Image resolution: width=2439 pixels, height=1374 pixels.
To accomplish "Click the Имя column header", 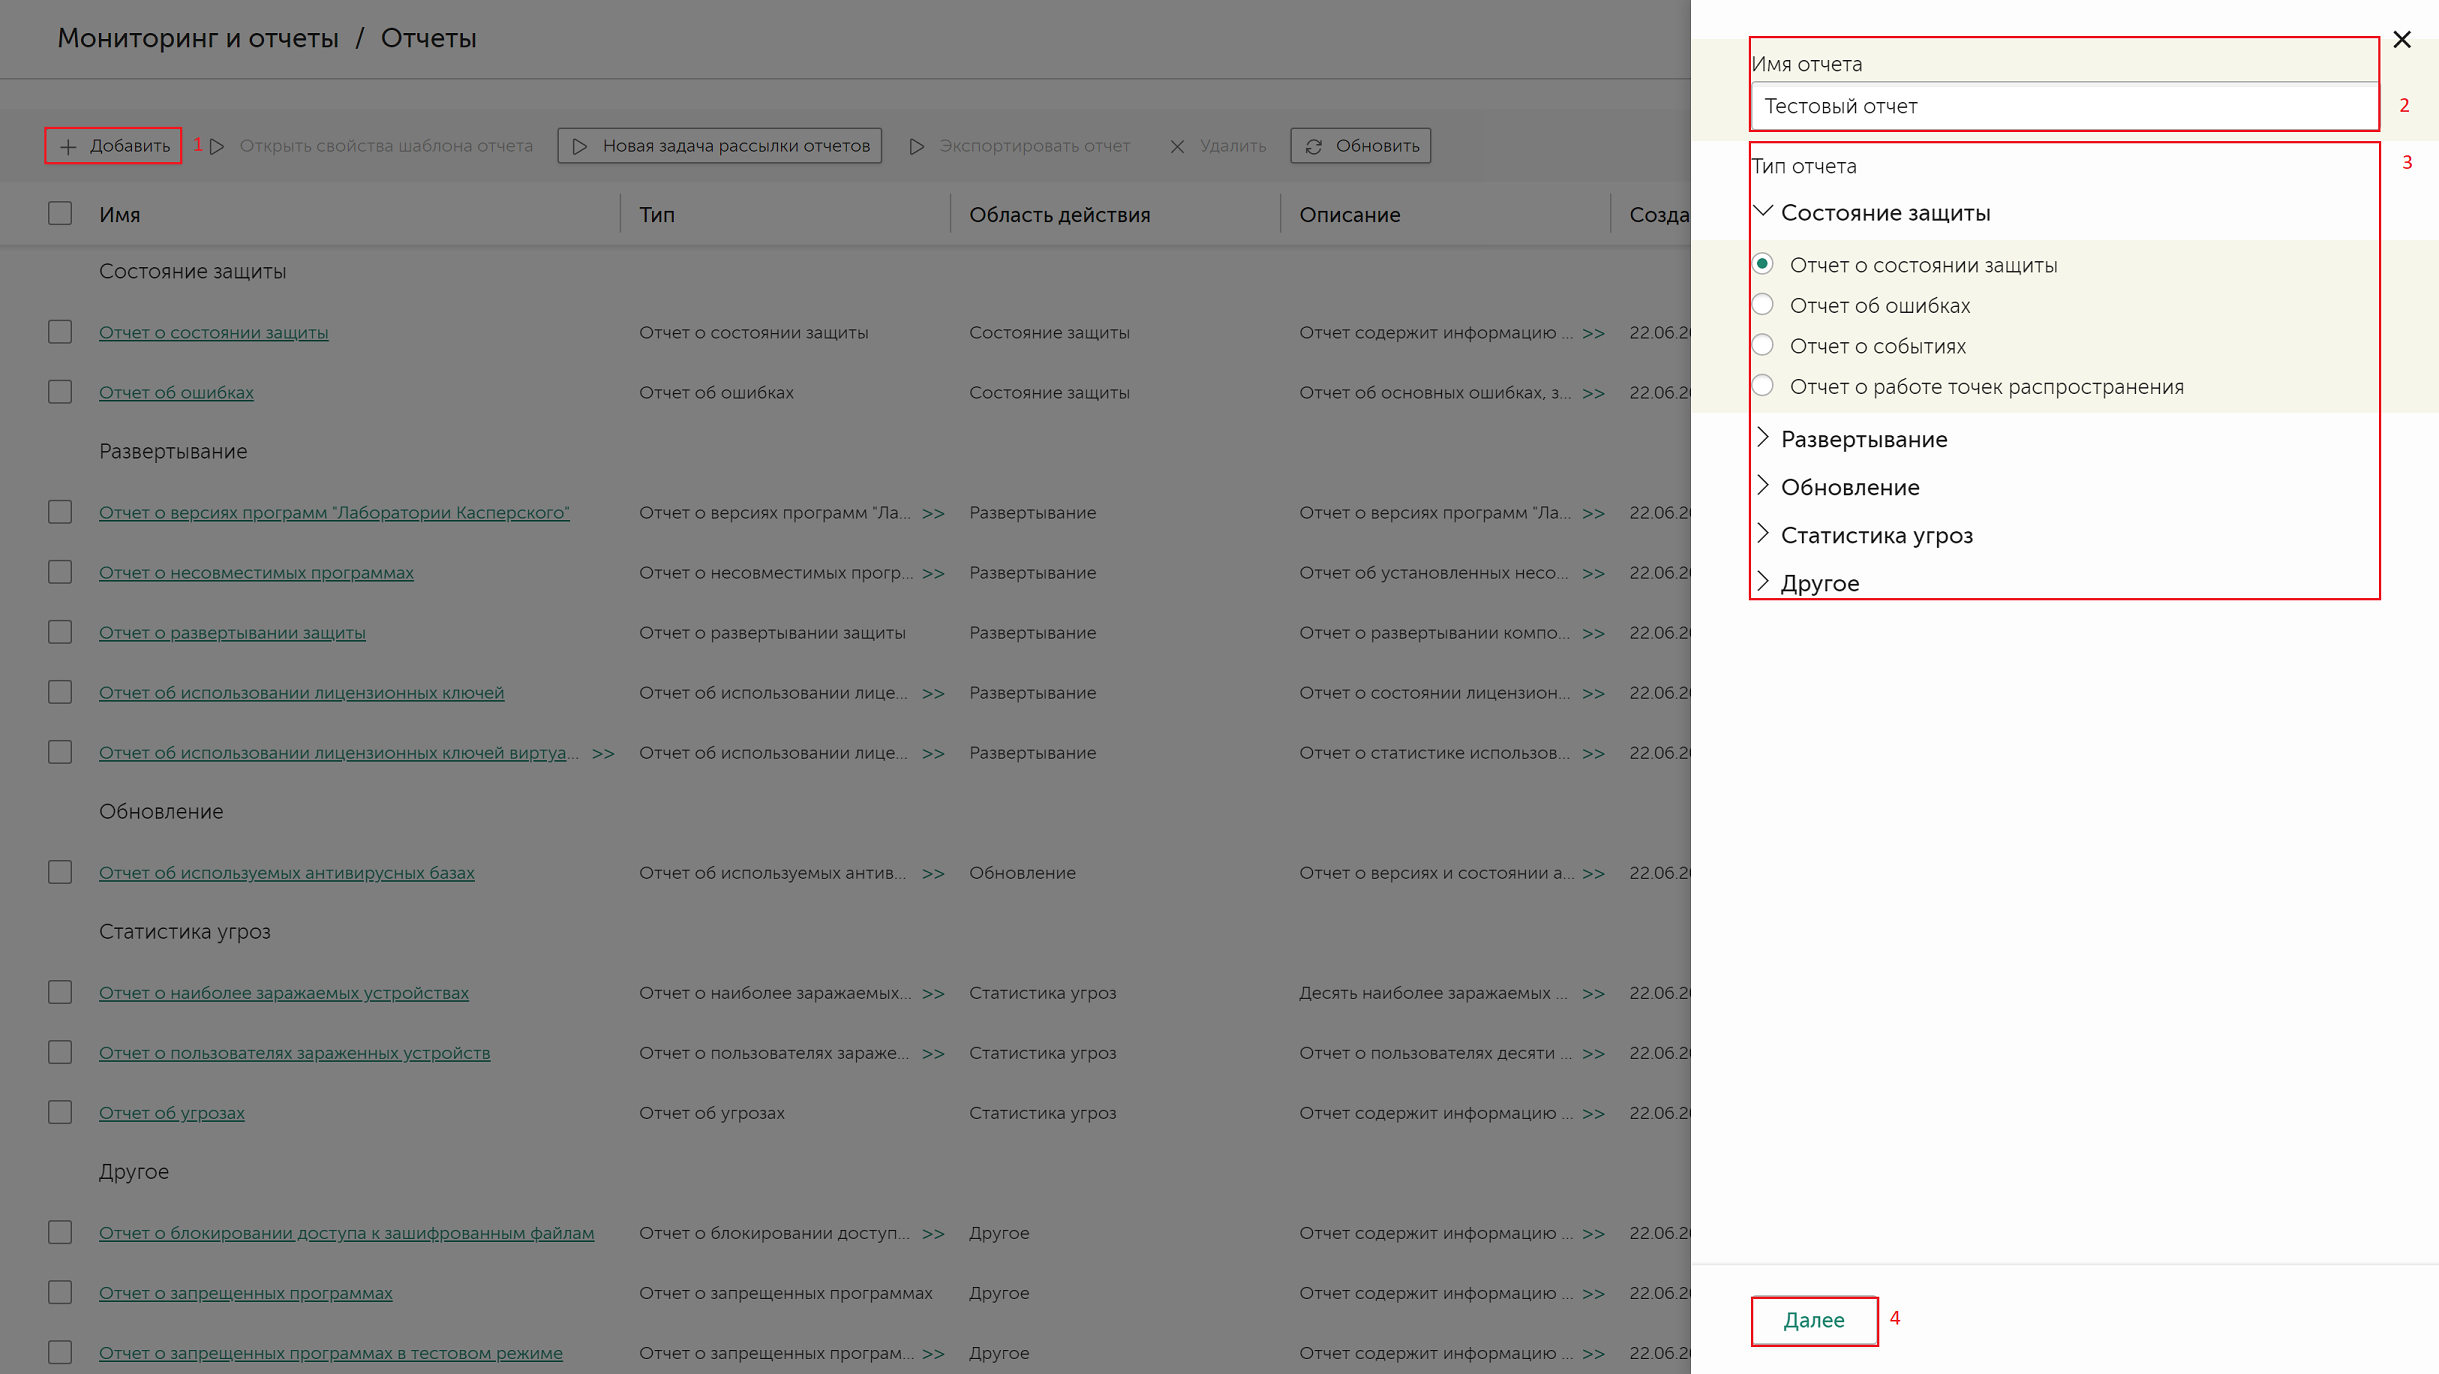I will click(x=119, y=215).
